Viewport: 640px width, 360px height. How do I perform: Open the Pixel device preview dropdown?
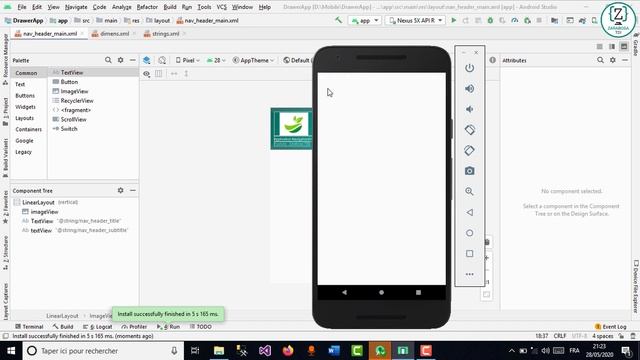tap(187, 60)
